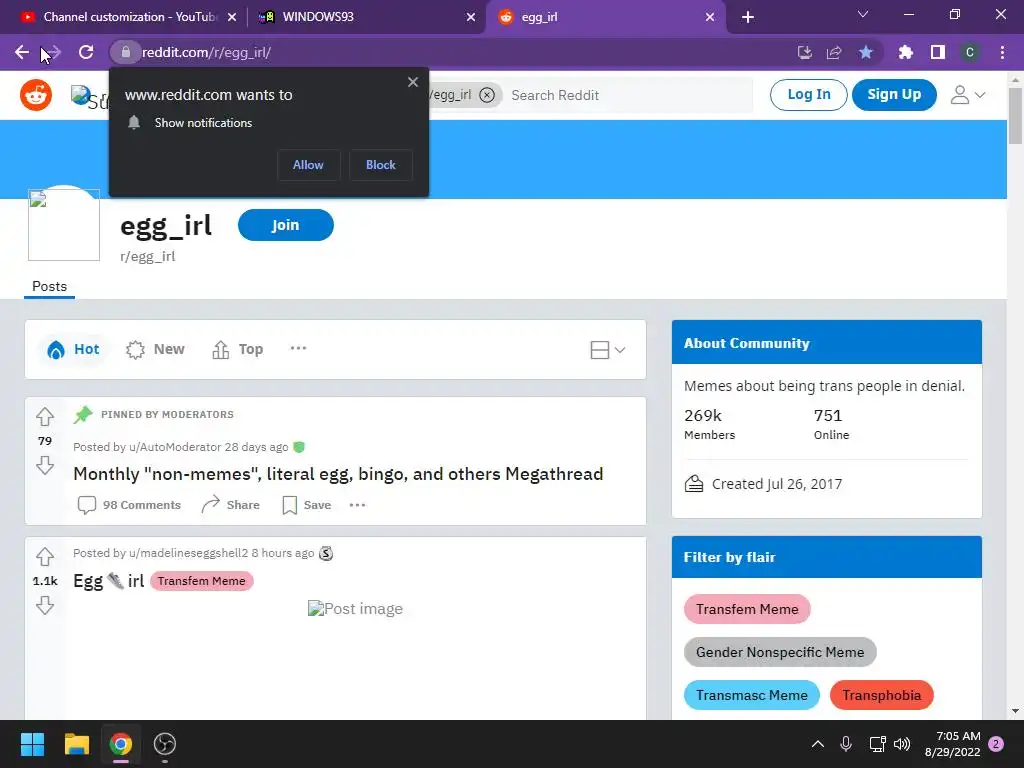Click the microphone tray icon
Image resolution: width=1024 pixels, height=768 pixels.
coord(846,744)
